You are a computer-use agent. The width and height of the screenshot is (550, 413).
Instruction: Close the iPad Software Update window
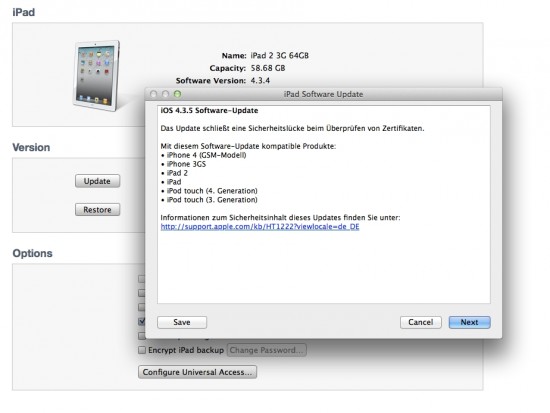153,94
